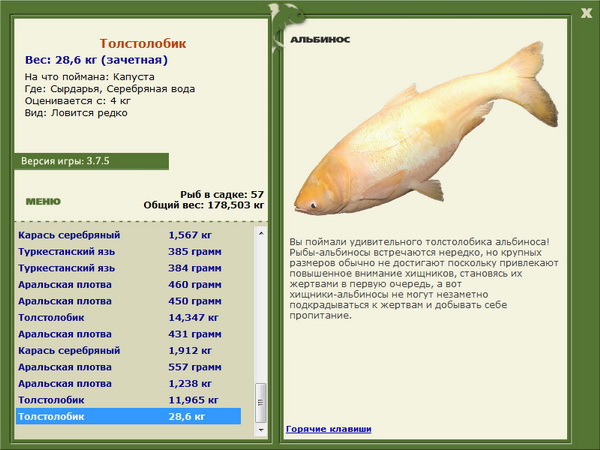
Task: Click the АЛЬБИНОС heading
Action: pos(320,39)
